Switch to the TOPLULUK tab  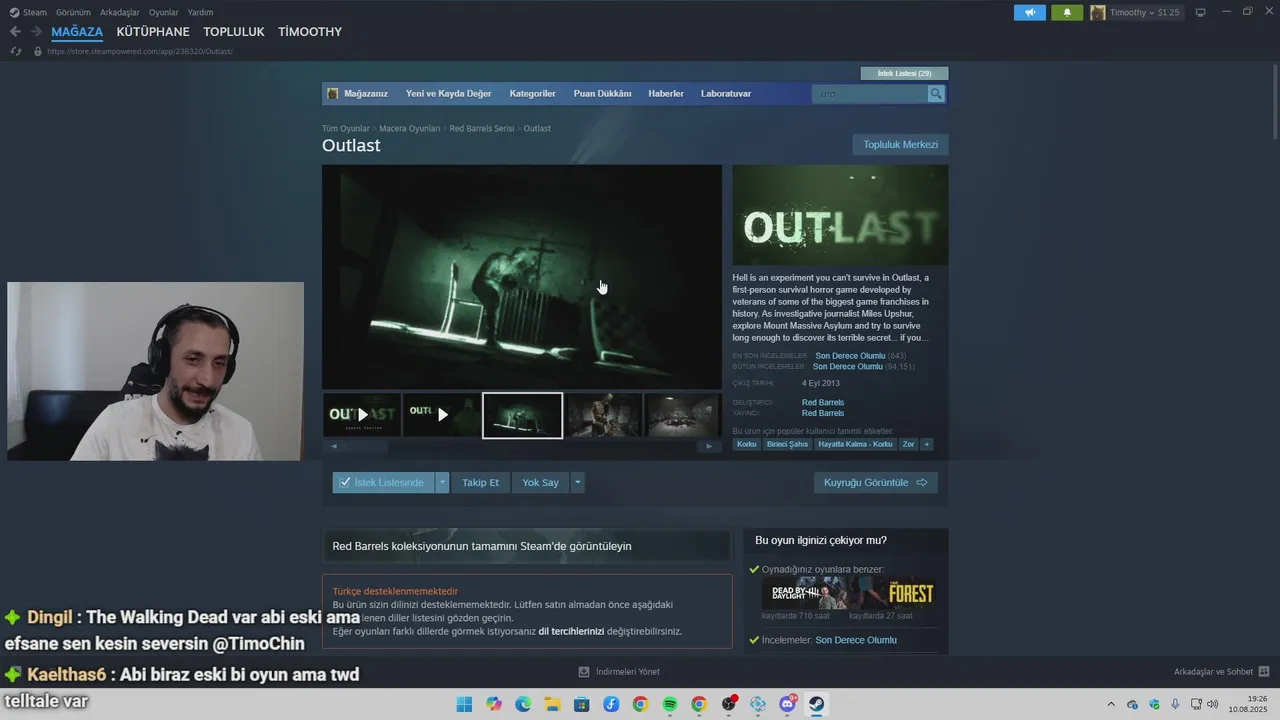(234, 32)
